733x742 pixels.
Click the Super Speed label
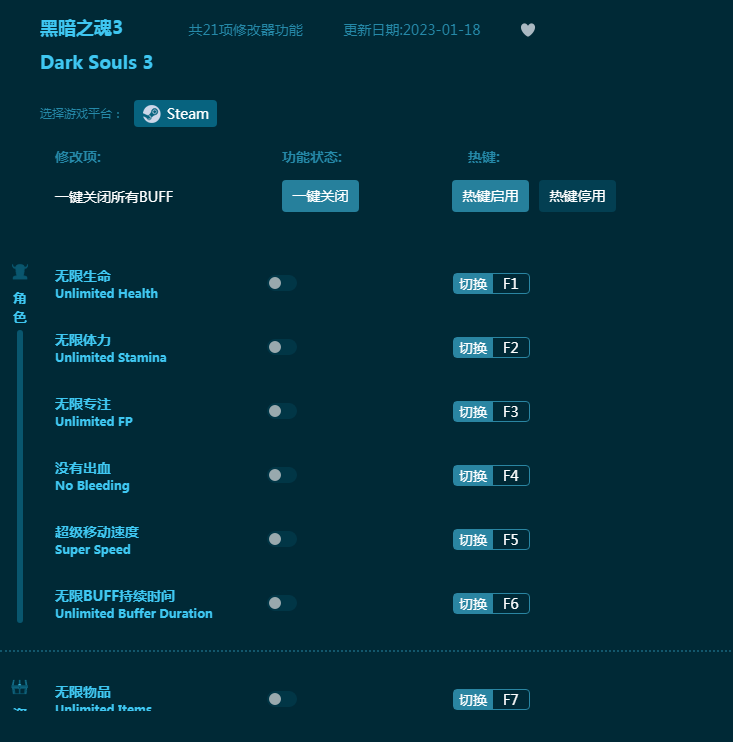(93, 550)
